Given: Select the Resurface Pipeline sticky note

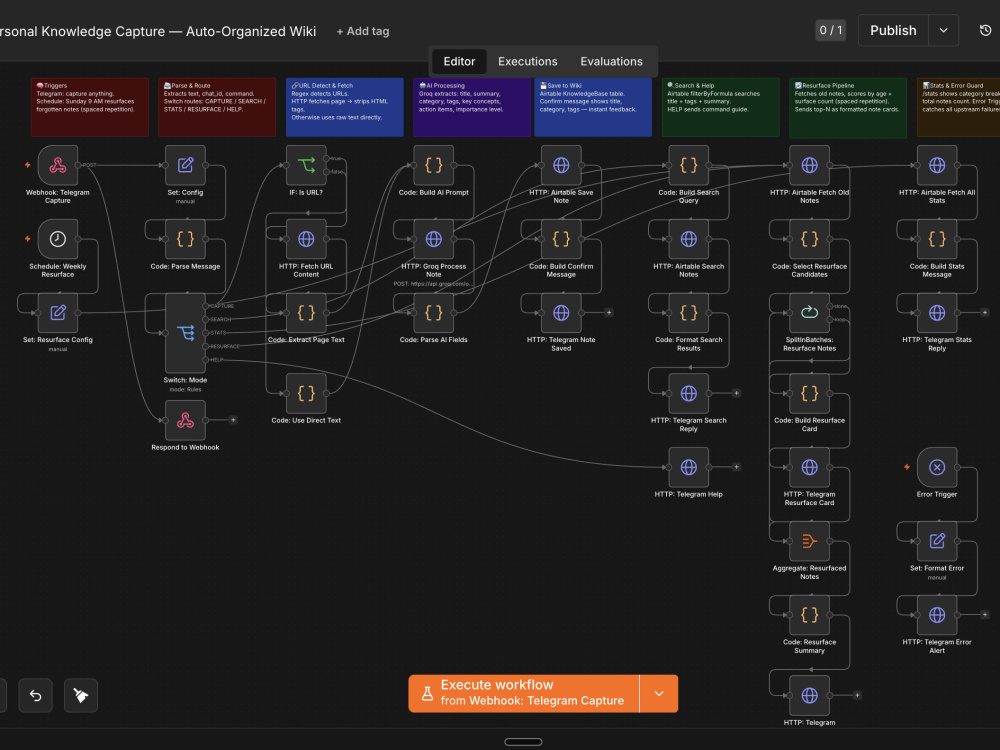Looking at the screenshot, I should (x=848, y=107).
